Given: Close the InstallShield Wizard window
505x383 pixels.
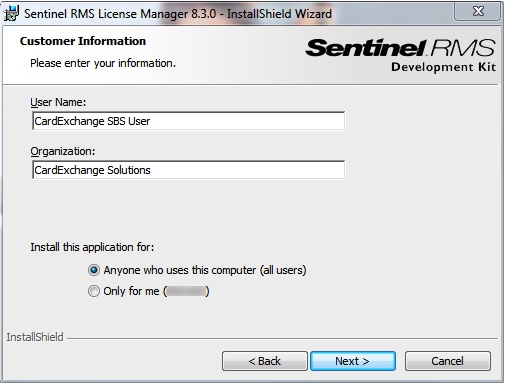Looking at the screenshot, I should click(x=478, y=11).
